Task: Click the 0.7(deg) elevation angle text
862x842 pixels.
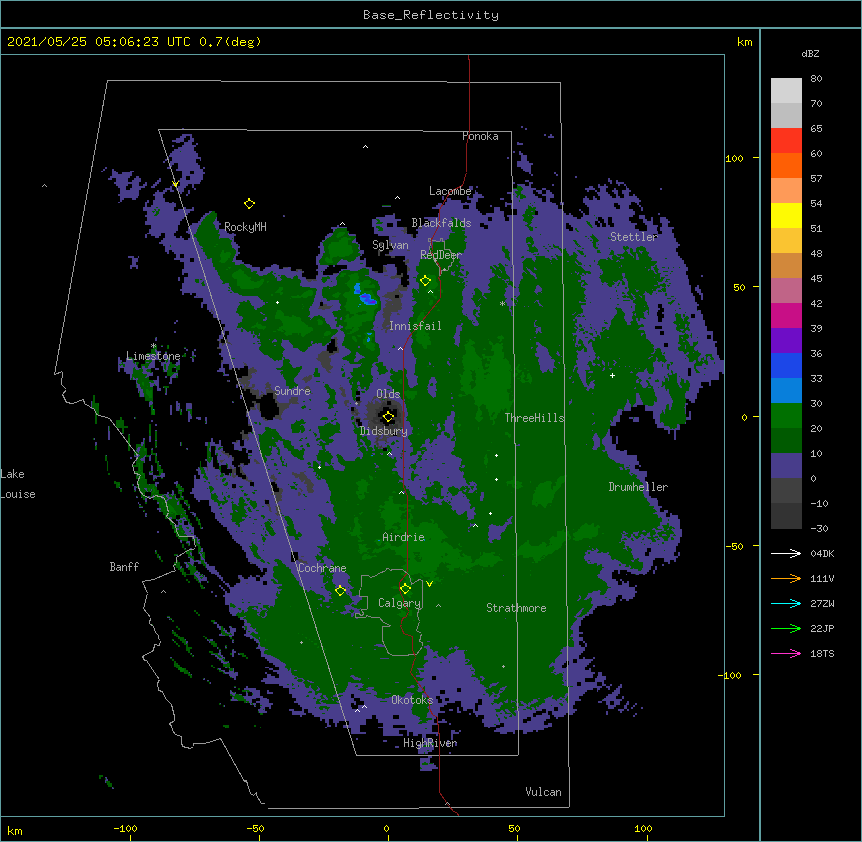Action: coord(230,42)
